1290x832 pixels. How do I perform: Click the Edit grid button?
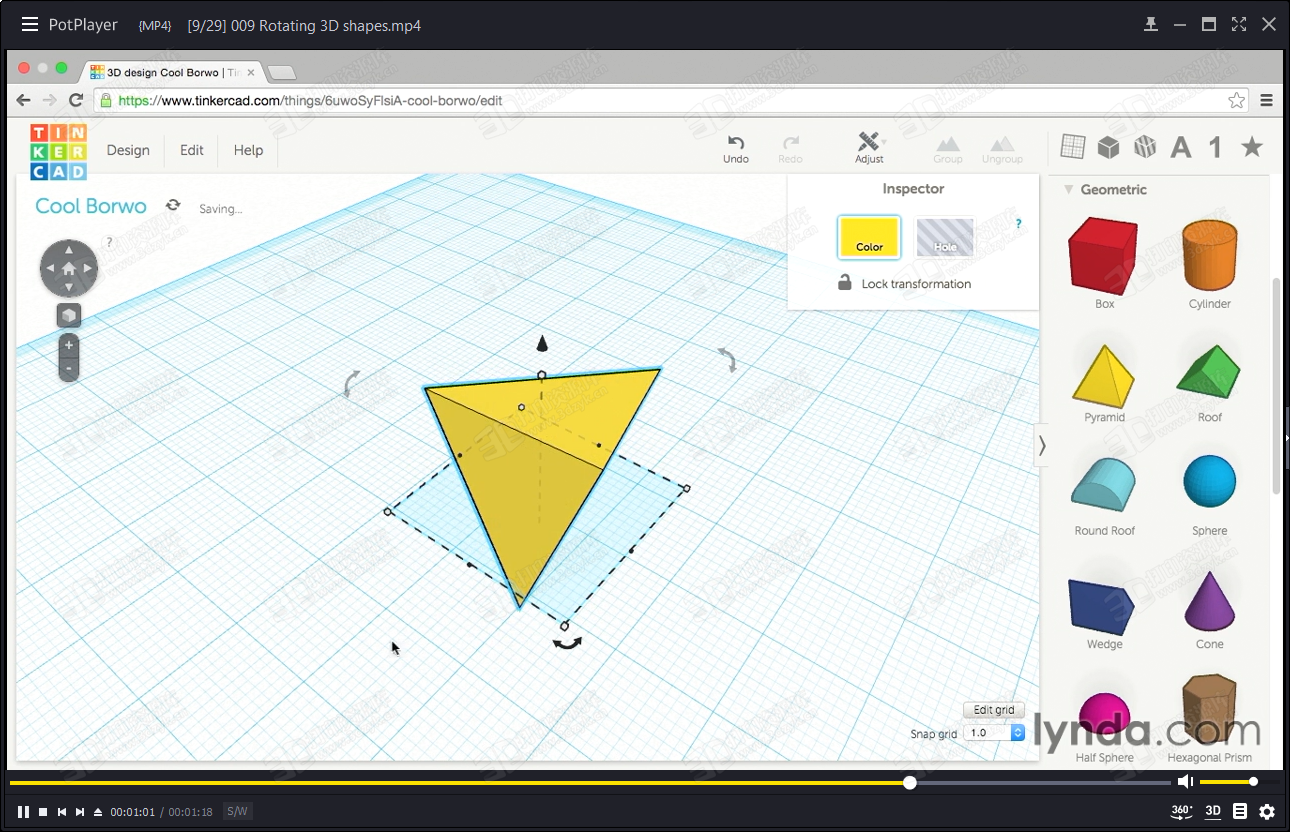click(993, 710)
